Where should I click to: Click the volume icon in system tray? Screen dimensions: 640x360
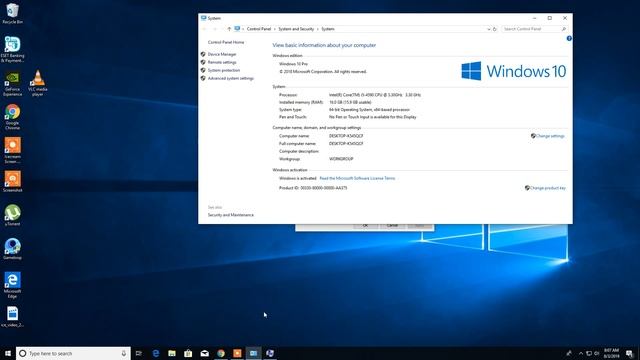[x=596, y=353]
